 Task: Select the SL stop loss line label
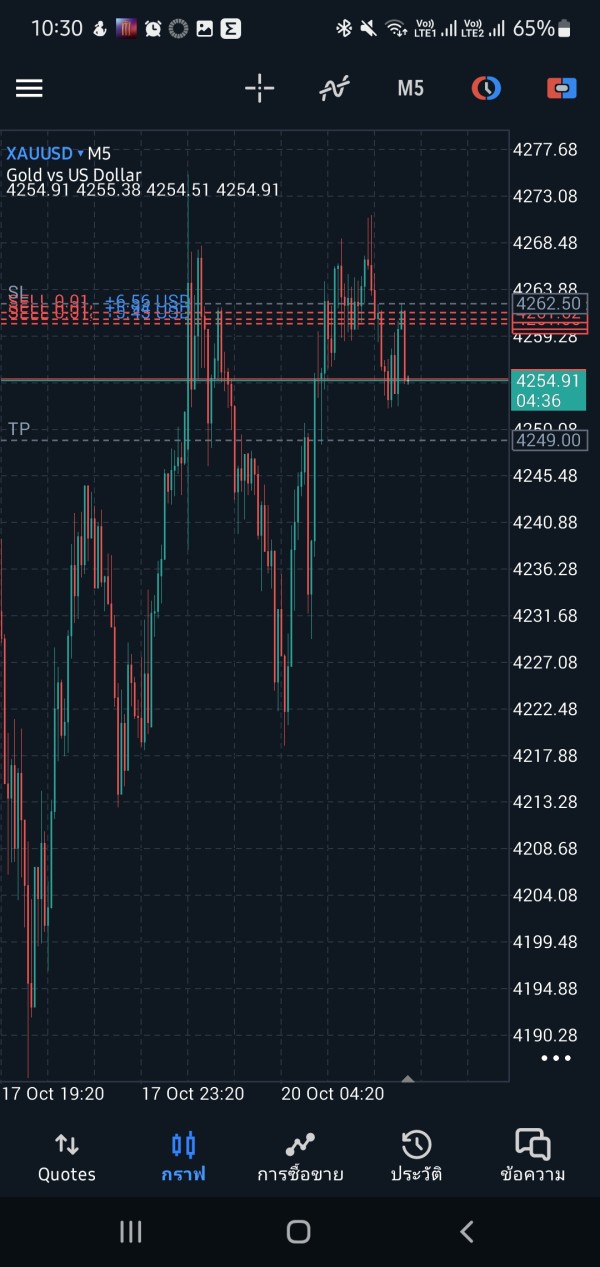(x=17, y=292)
